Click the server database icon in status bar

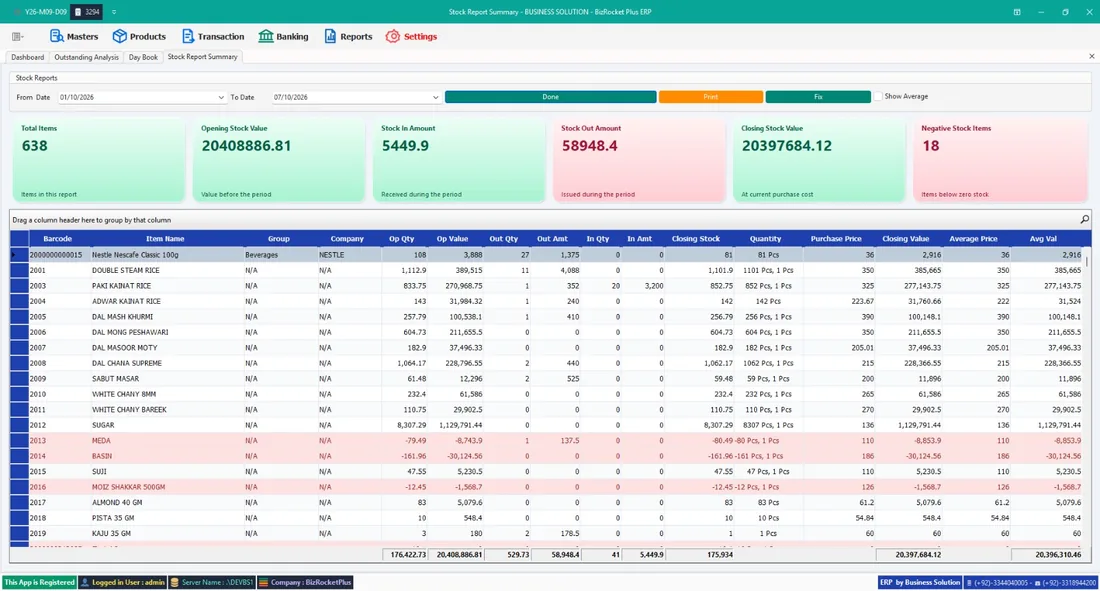tap(175, 583)
